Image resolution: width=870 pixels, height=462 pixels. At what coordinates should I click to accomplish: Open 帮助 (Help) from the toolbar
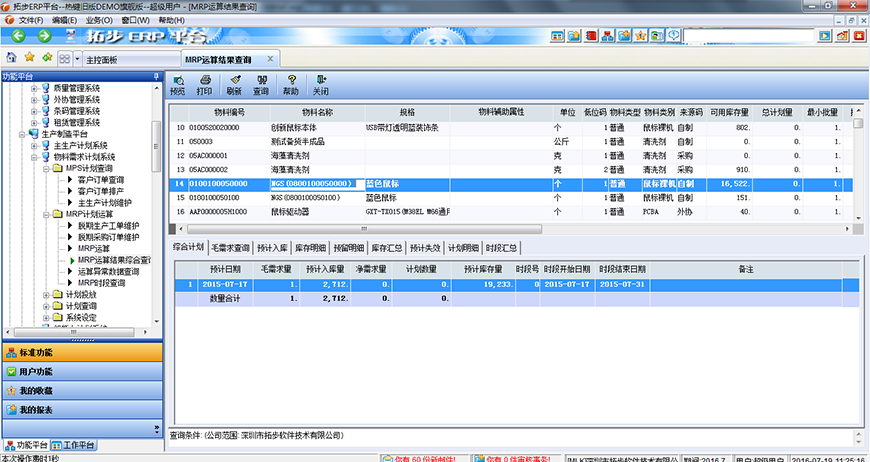pyautogui.click(x=291, y=84)
